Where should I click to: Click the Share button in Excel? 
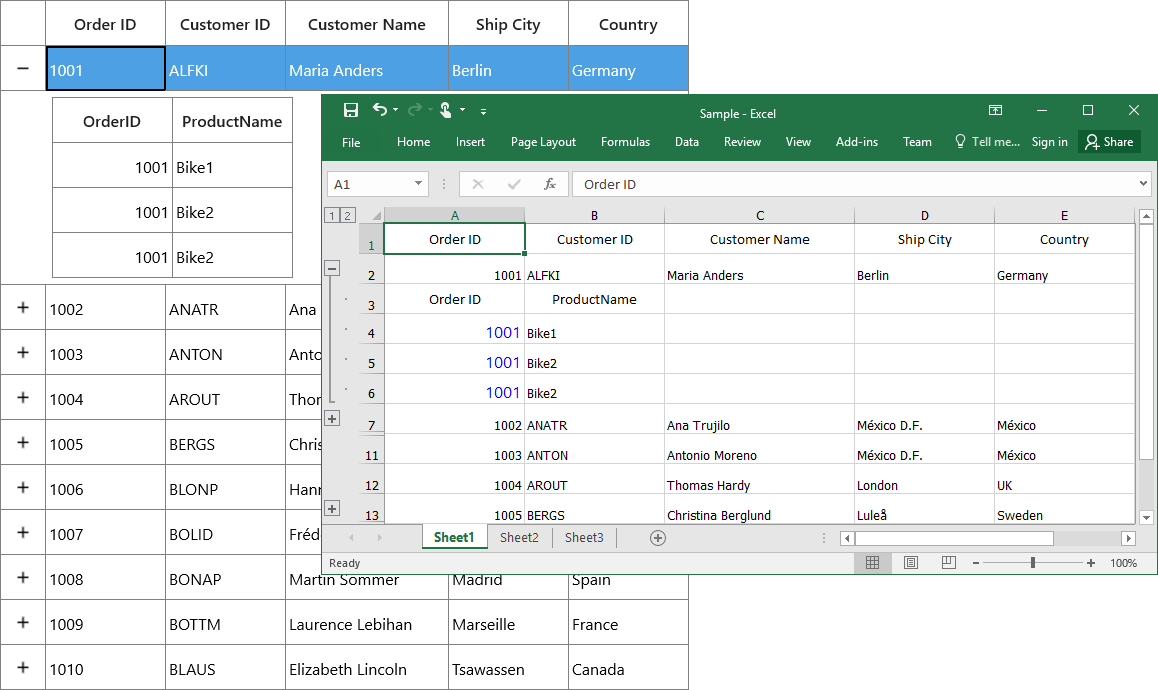1109,142
